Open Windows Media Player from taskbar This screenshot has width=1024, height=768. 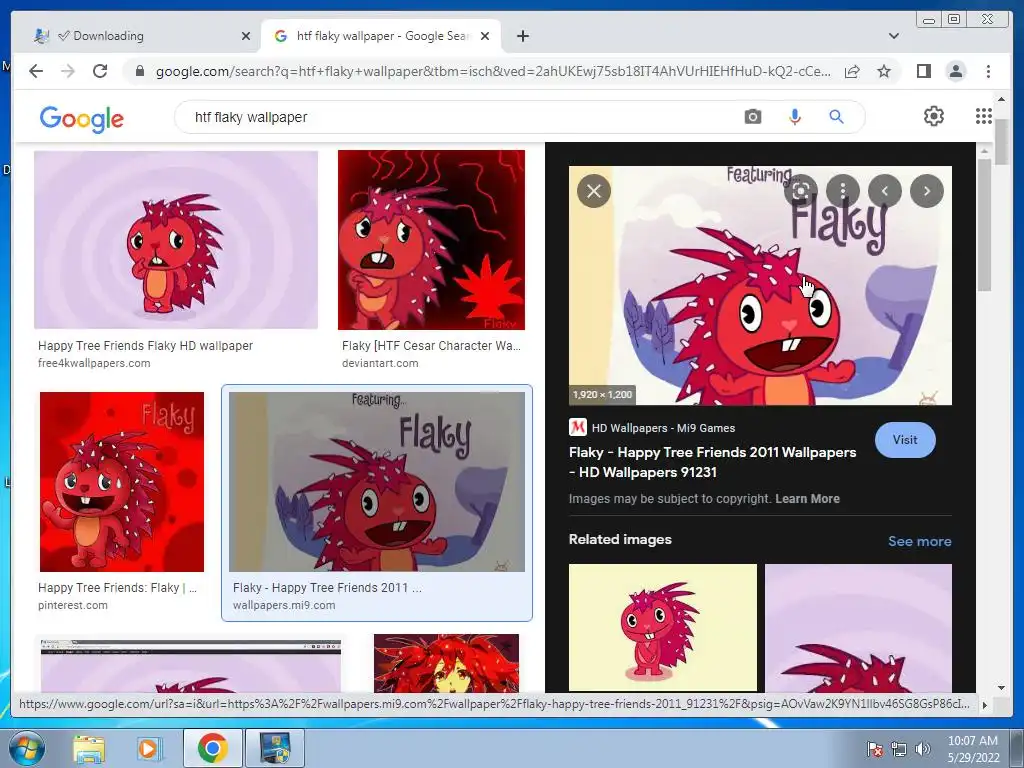(150, 749)
